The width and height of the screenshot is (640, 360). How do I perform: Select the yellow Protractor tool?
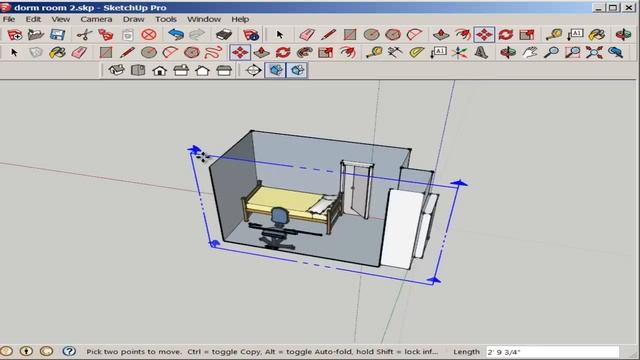(x=416, y=52)
